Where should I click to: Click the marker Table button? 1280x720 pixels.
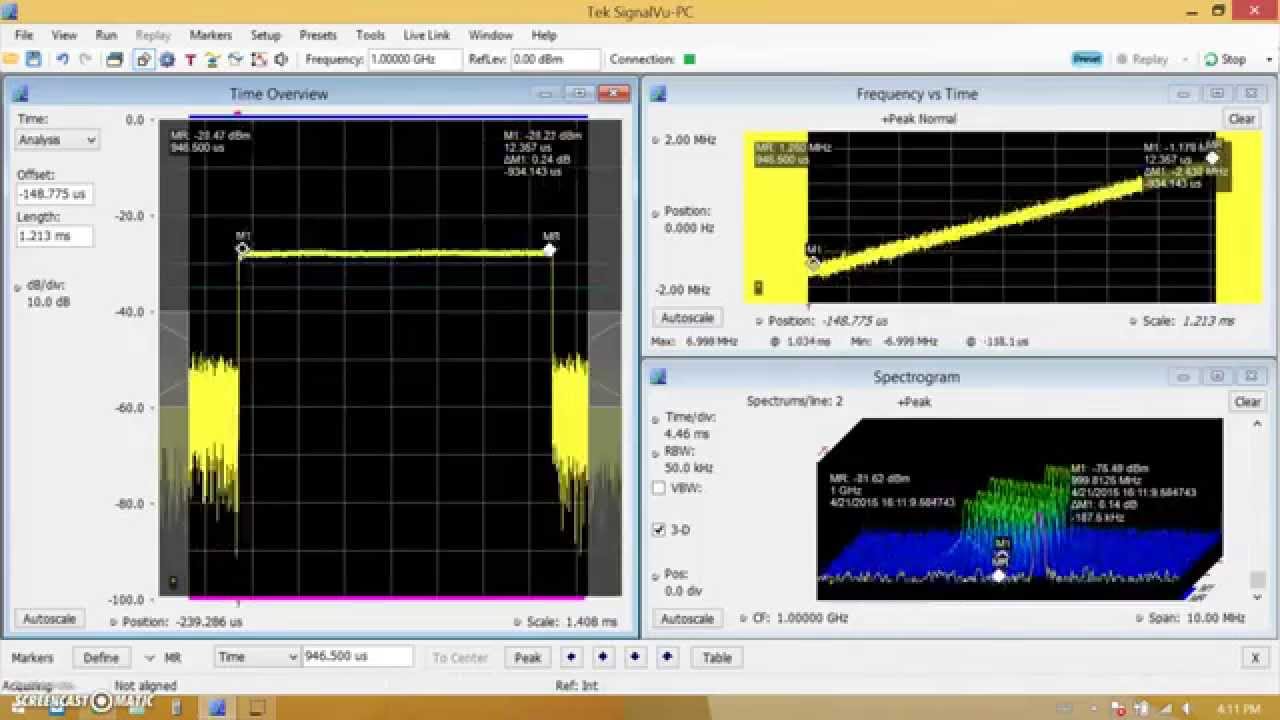[x=717, y=658]
